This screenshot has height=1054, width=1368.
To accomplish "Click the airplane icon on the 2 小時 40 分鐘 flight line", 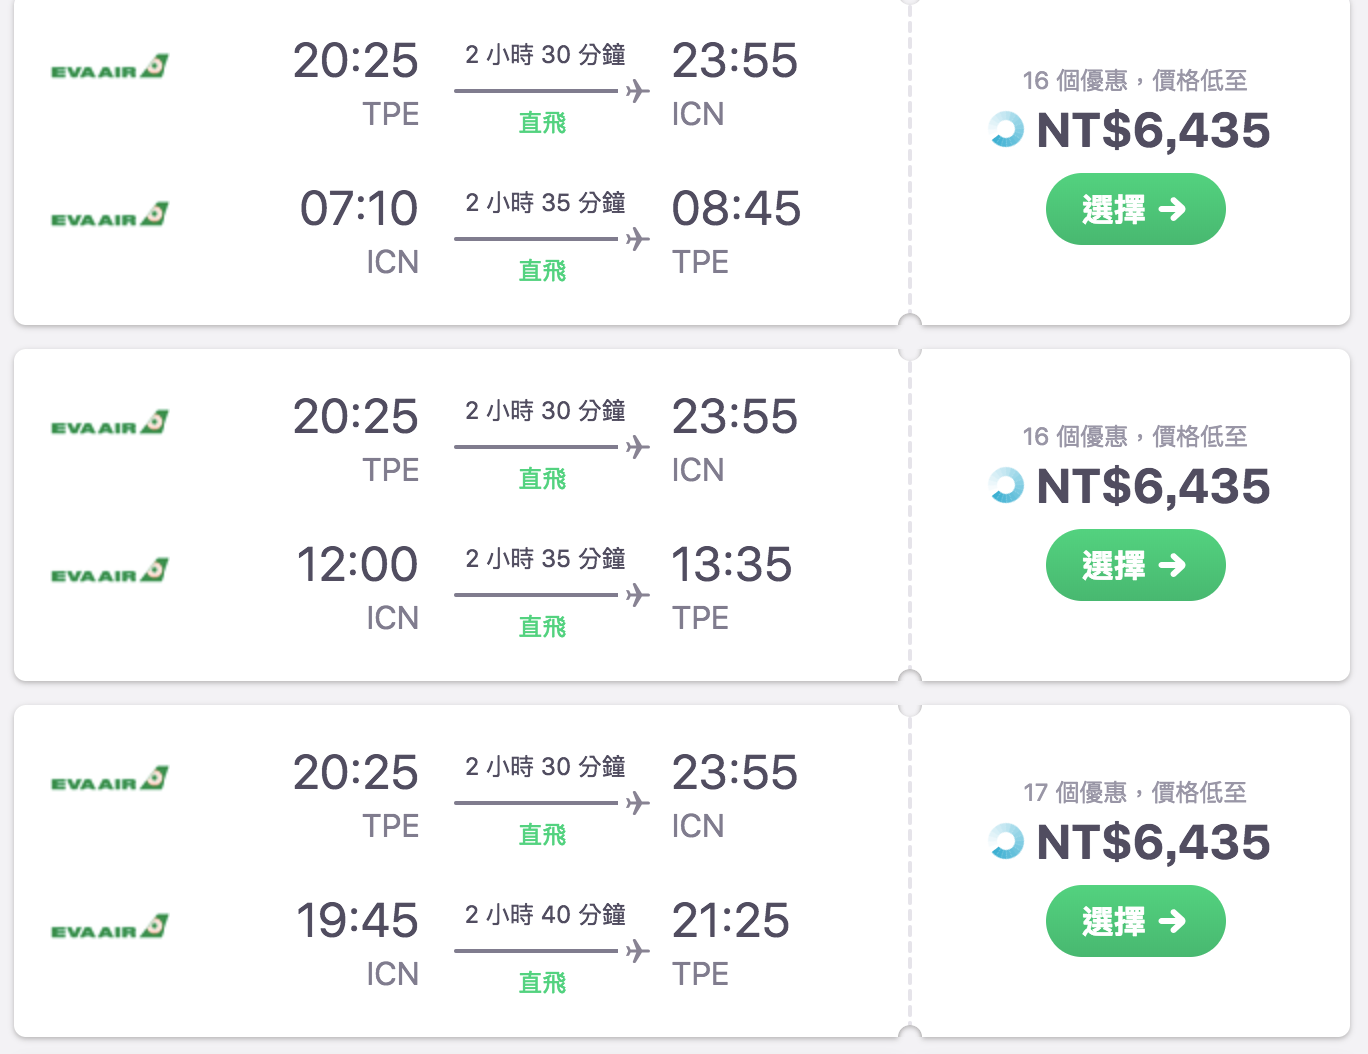I will pyautogui.click(x=638, y=950).
